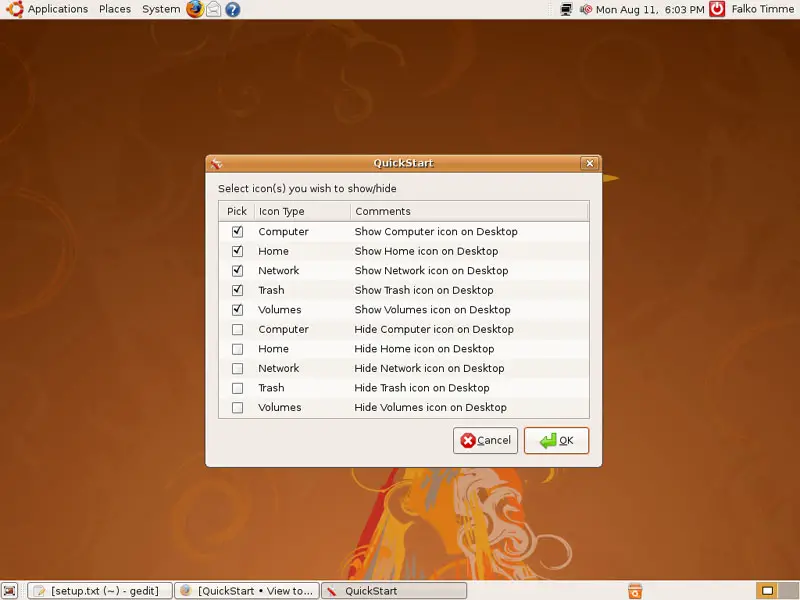
Task: Check Hide Trash icon checkbox
Action: (237, 388)
